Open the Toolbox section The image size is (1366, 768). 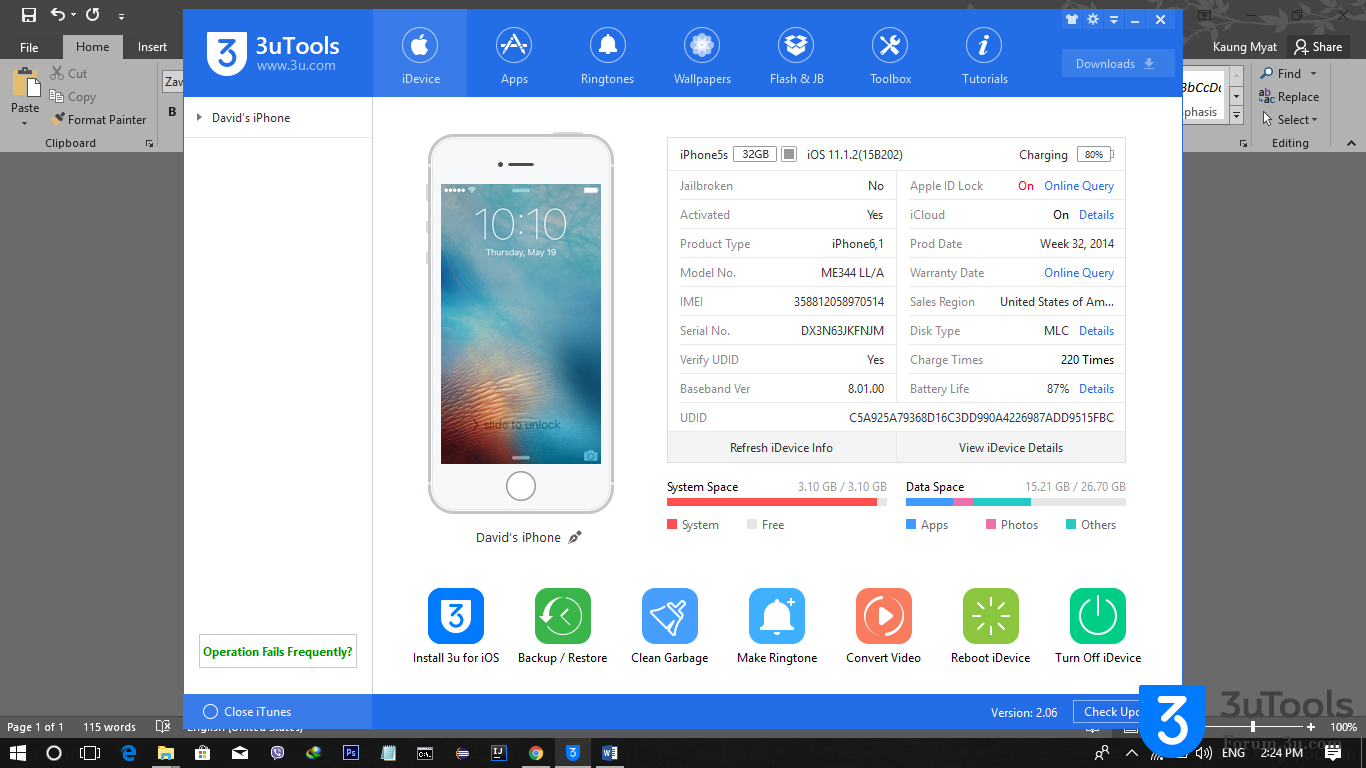(890, 56)
